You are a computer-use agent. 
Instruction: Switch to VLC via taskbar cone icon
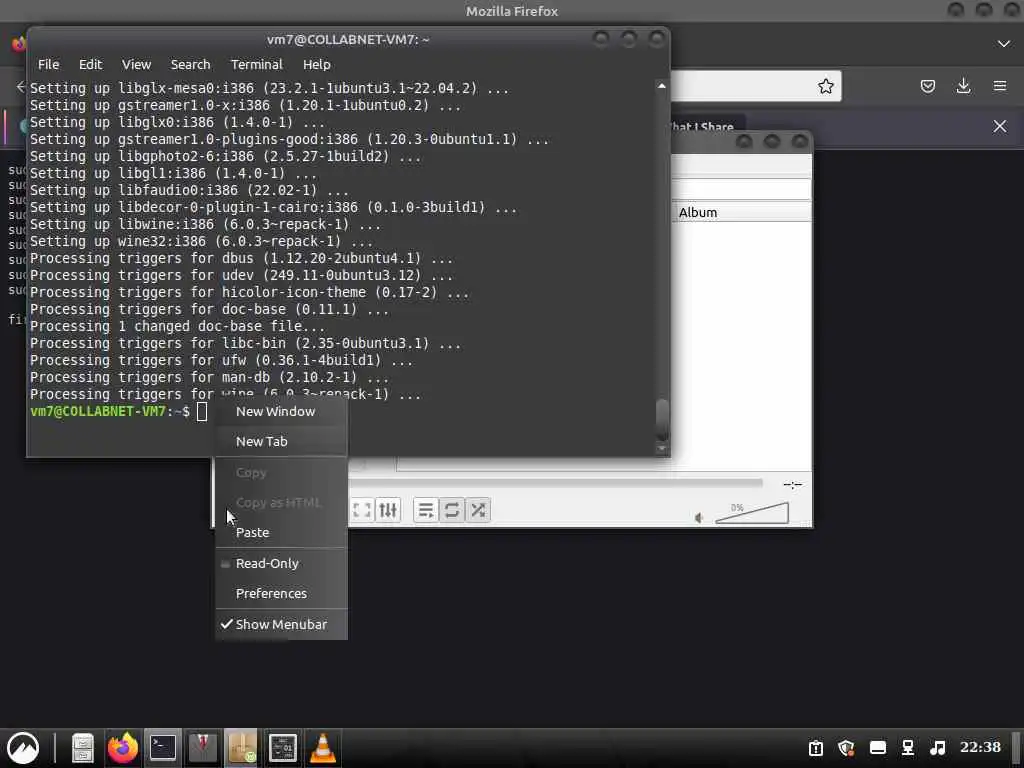tap(323, 747)
